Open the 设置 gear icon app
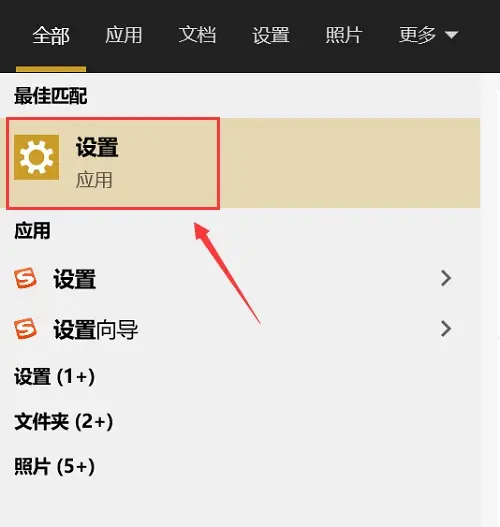500x527 pixels. click(37, 157)
